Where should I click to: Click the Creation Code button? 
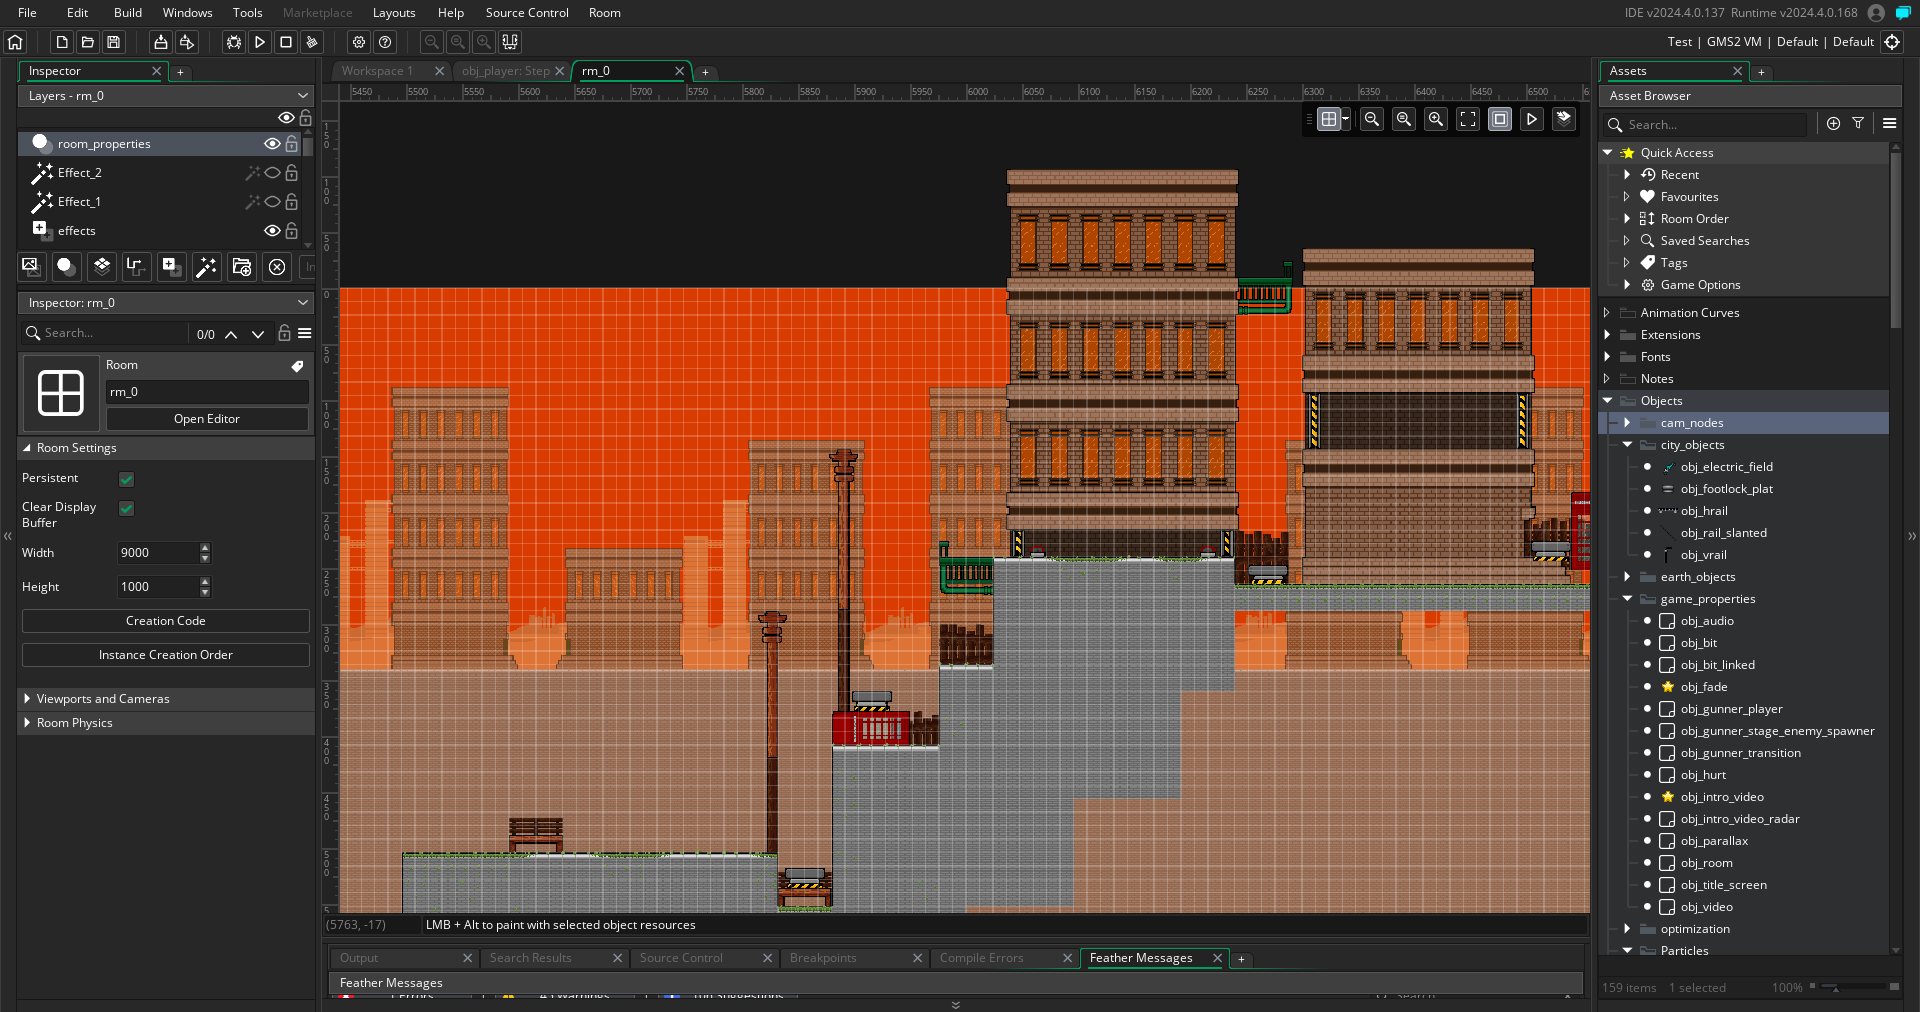(x=166, y=621)
